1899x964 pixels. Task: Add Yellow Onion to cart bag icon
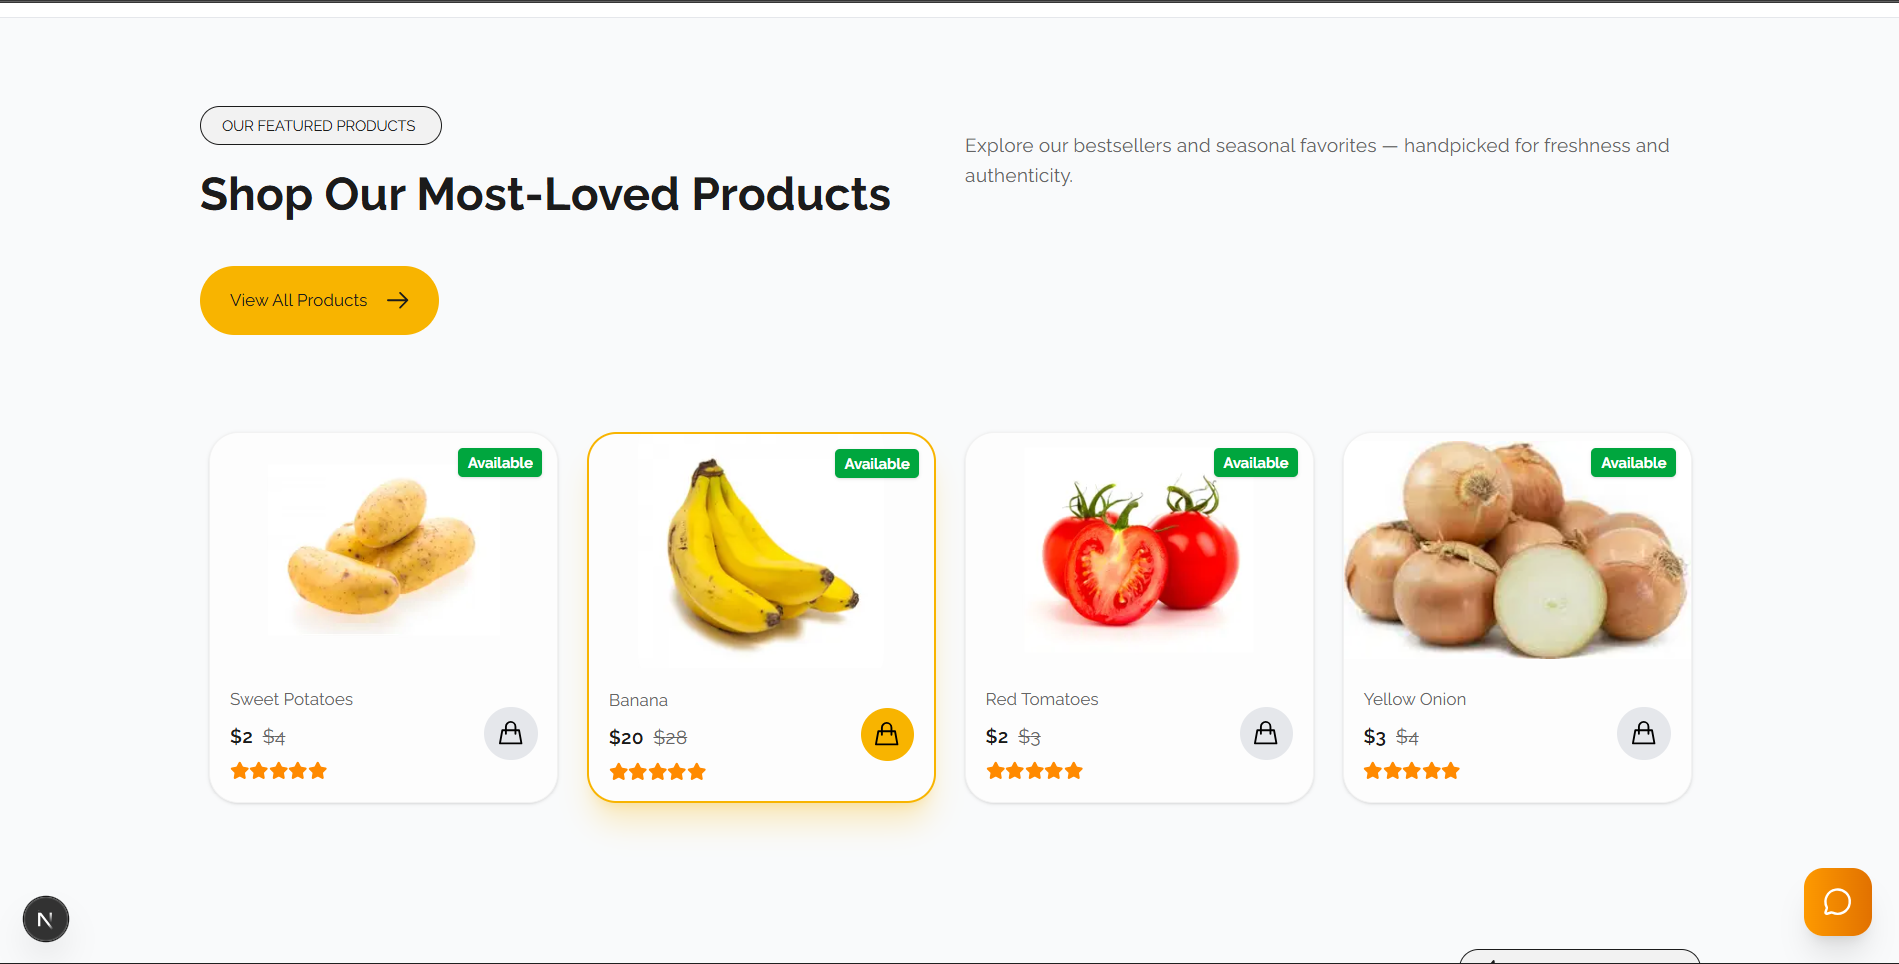[x=1644, y=734]
